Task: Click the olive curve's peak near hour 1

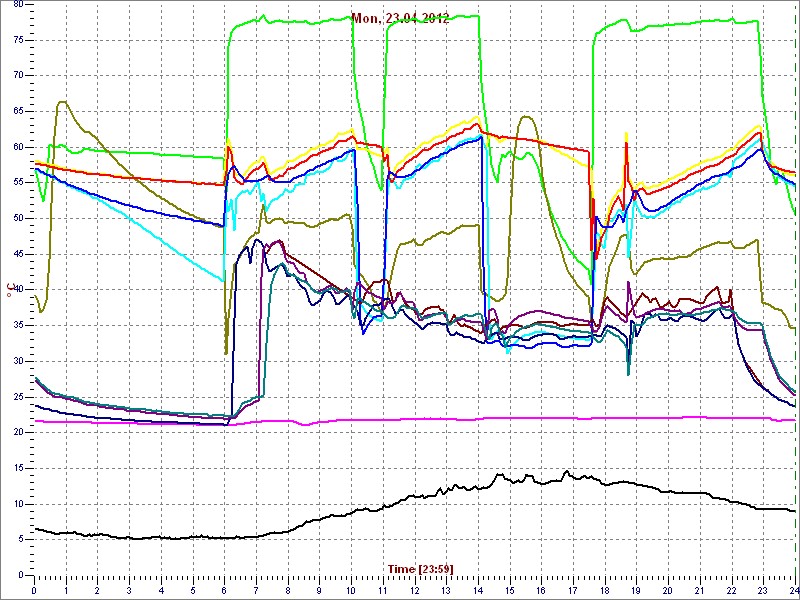Action: click(x=63, y=102)
